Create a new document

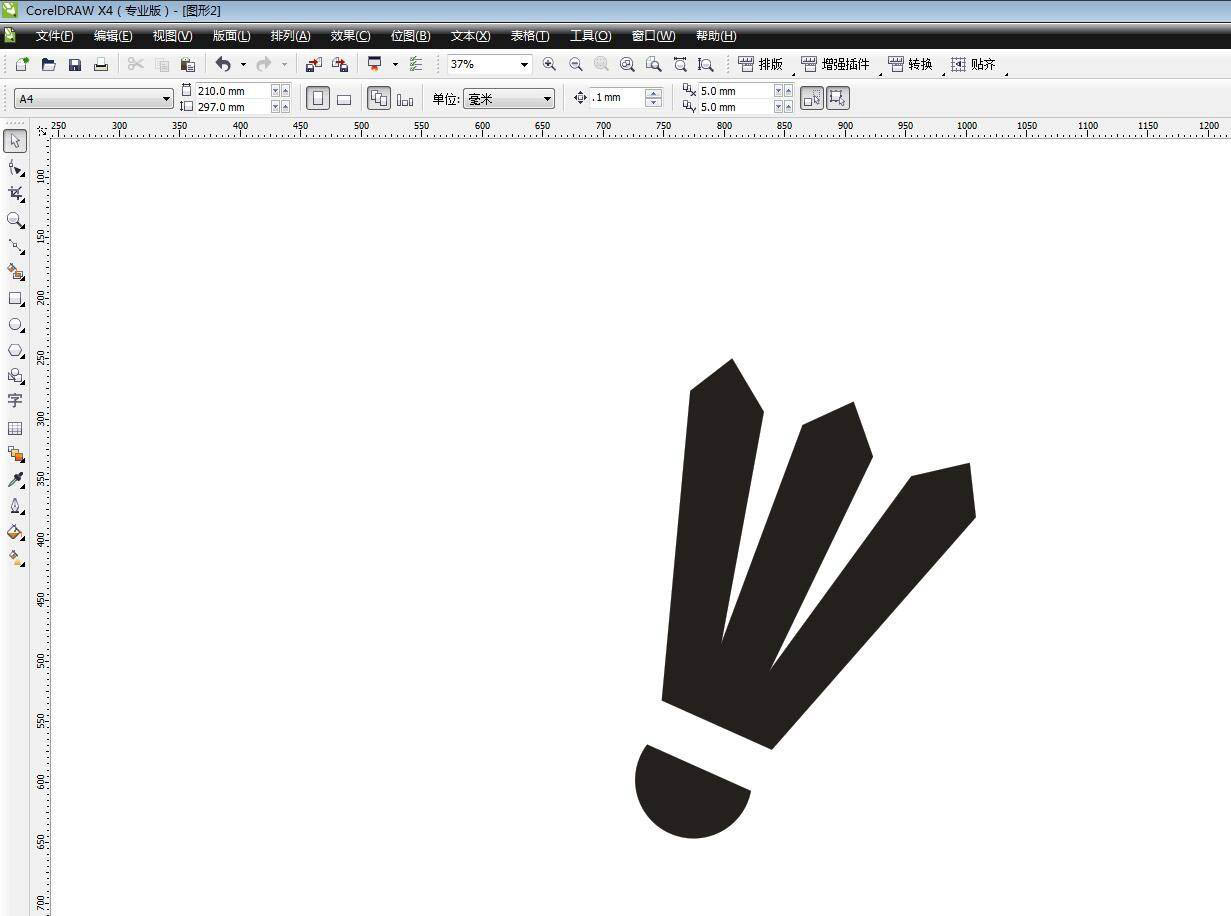tap(22, 64)
